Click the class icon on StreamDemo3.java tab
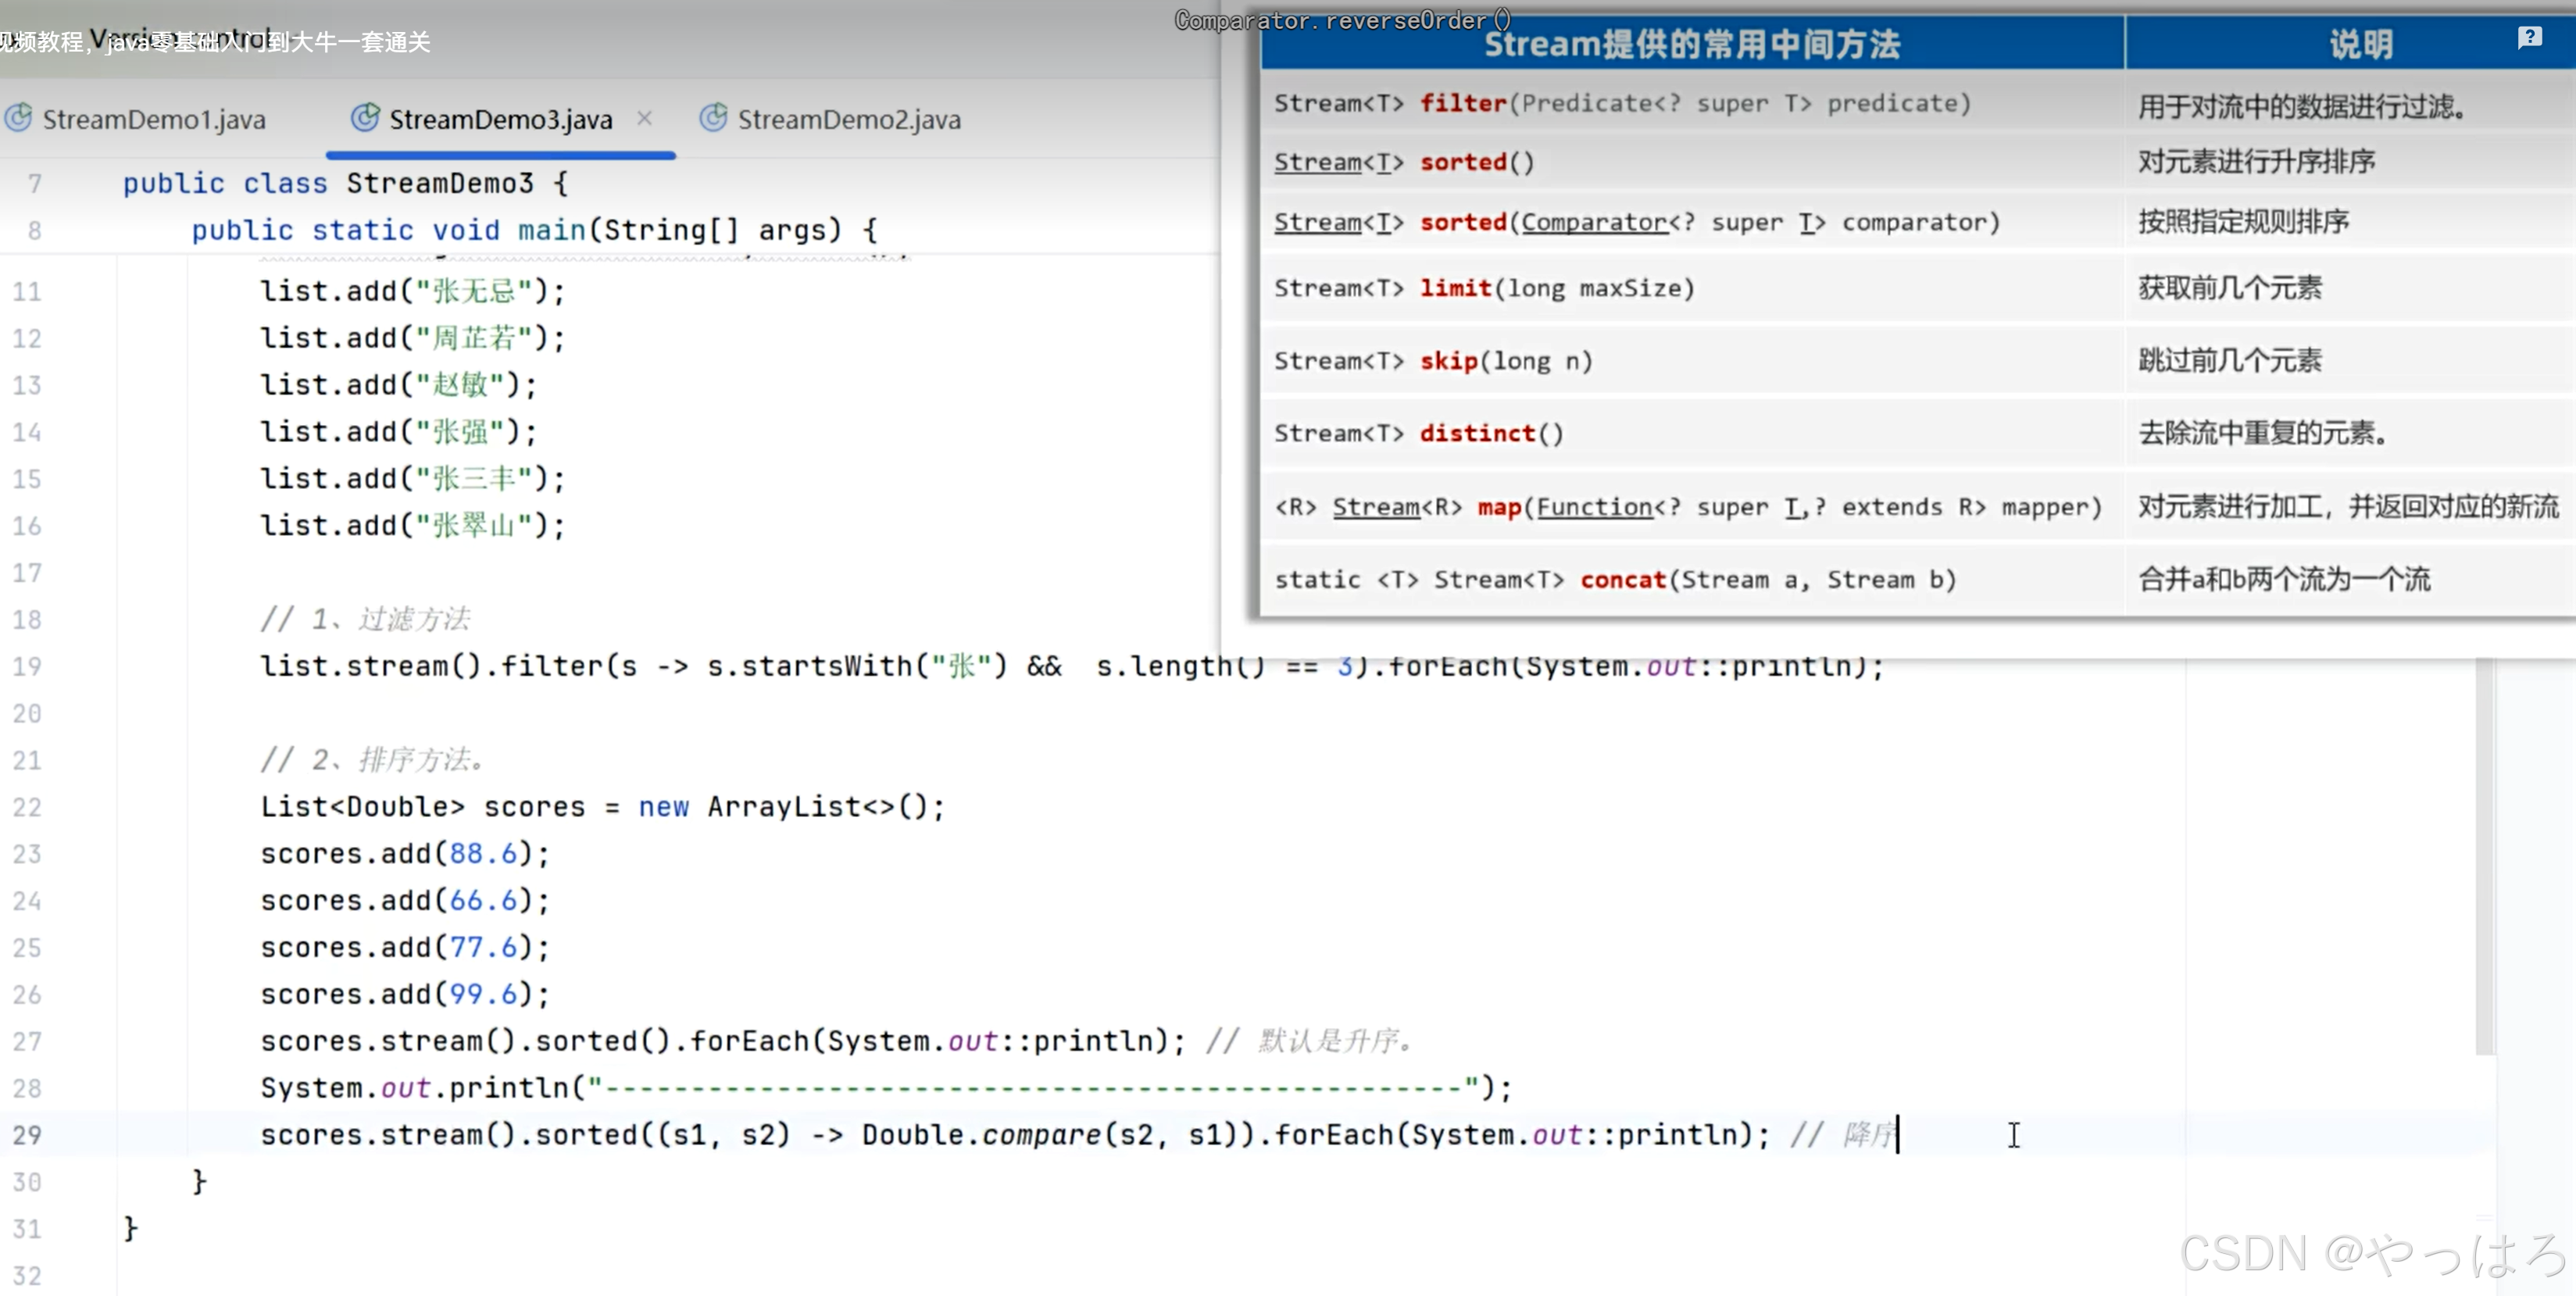Screen dimensions: 2576x1296 (x=365, y=118)
